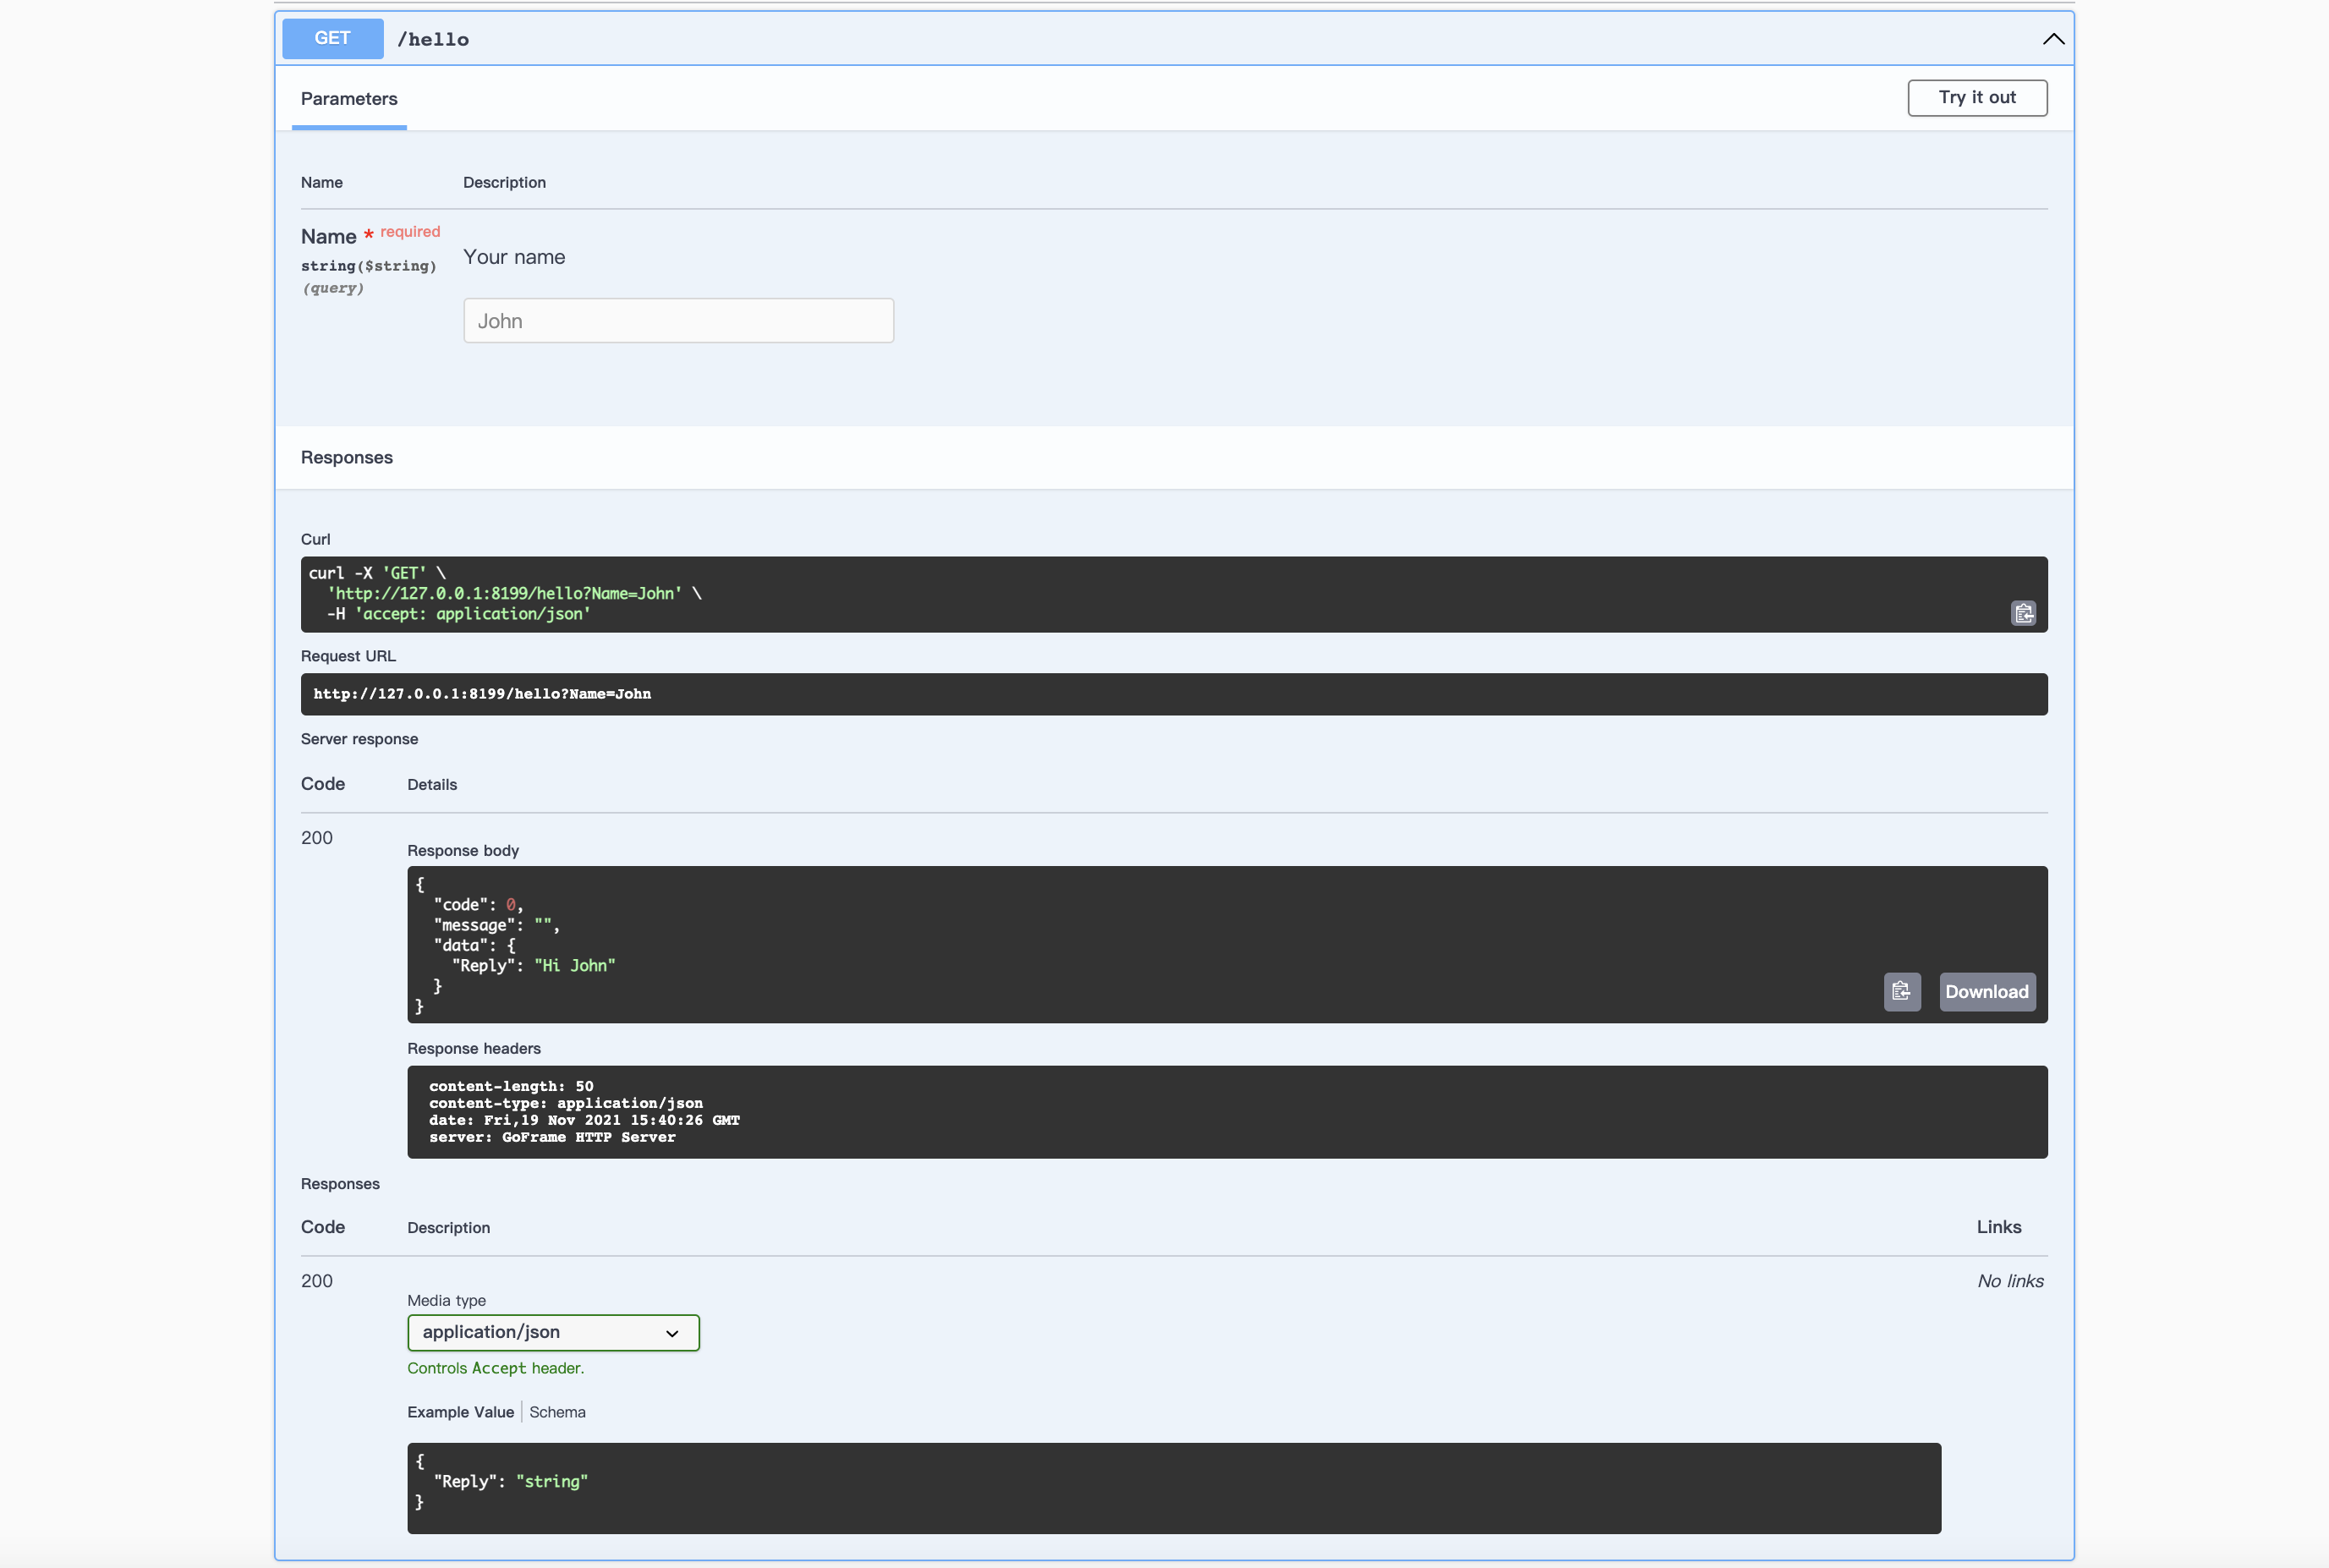Viewport: 2329px width, 1568px height.
Task: Switch to the Schema view
Action: [x=557, y=1412]
